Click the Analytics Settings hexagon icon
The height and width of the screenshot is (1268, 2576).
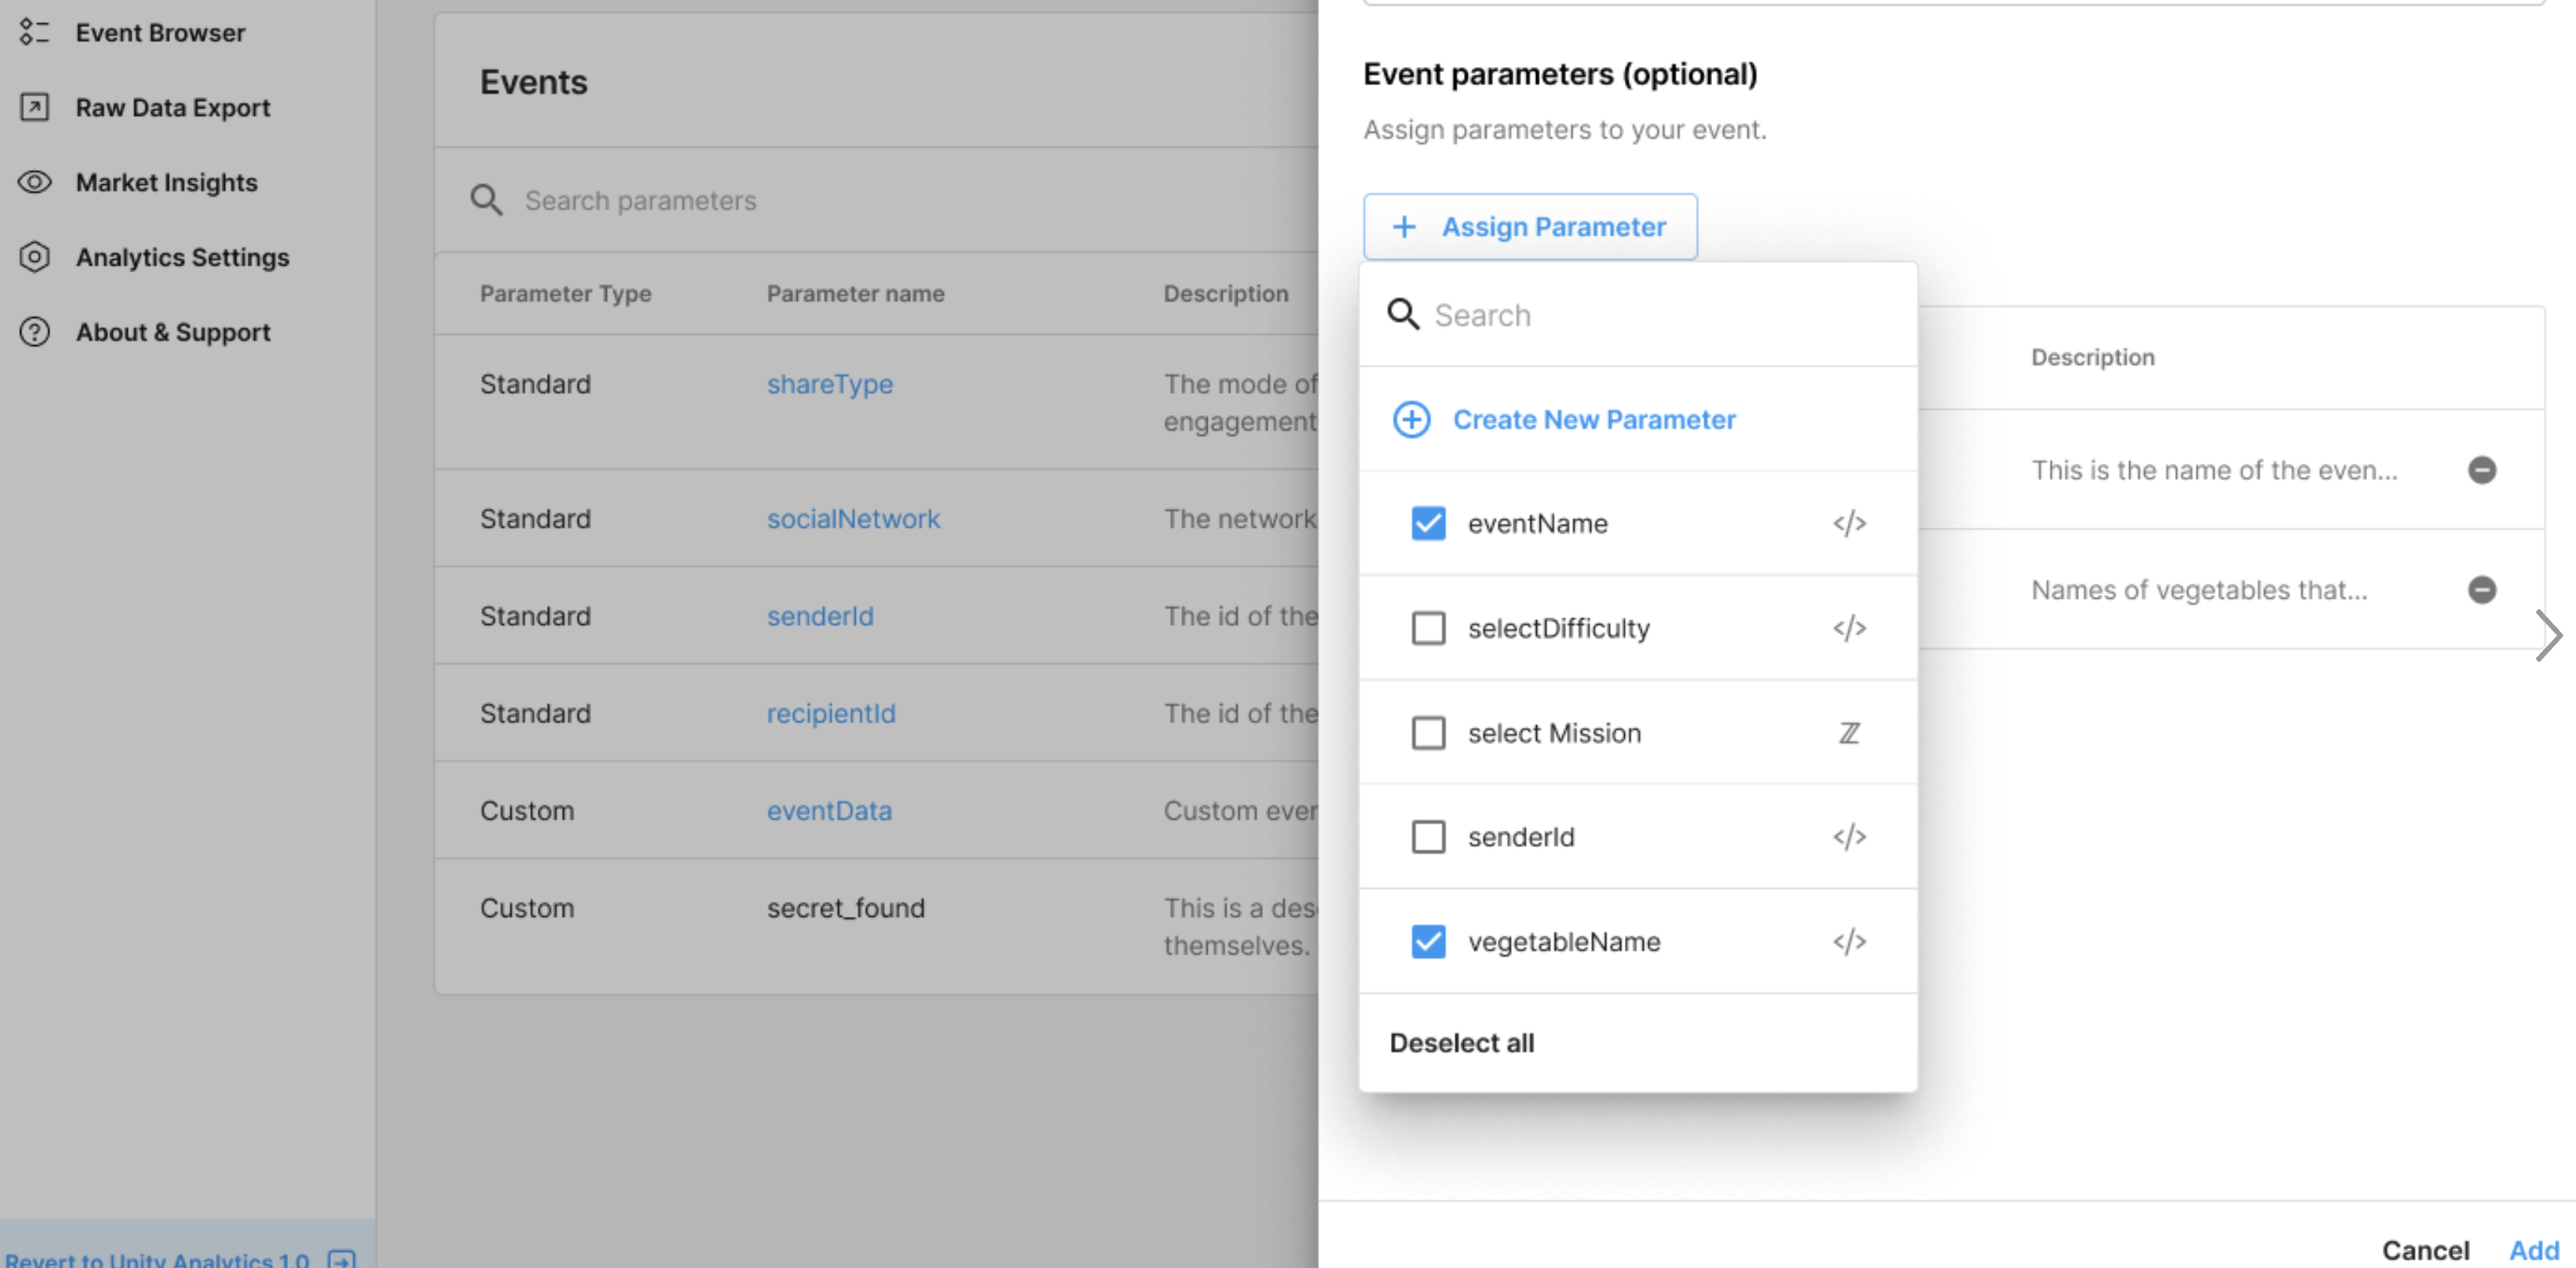click(34, 257)
